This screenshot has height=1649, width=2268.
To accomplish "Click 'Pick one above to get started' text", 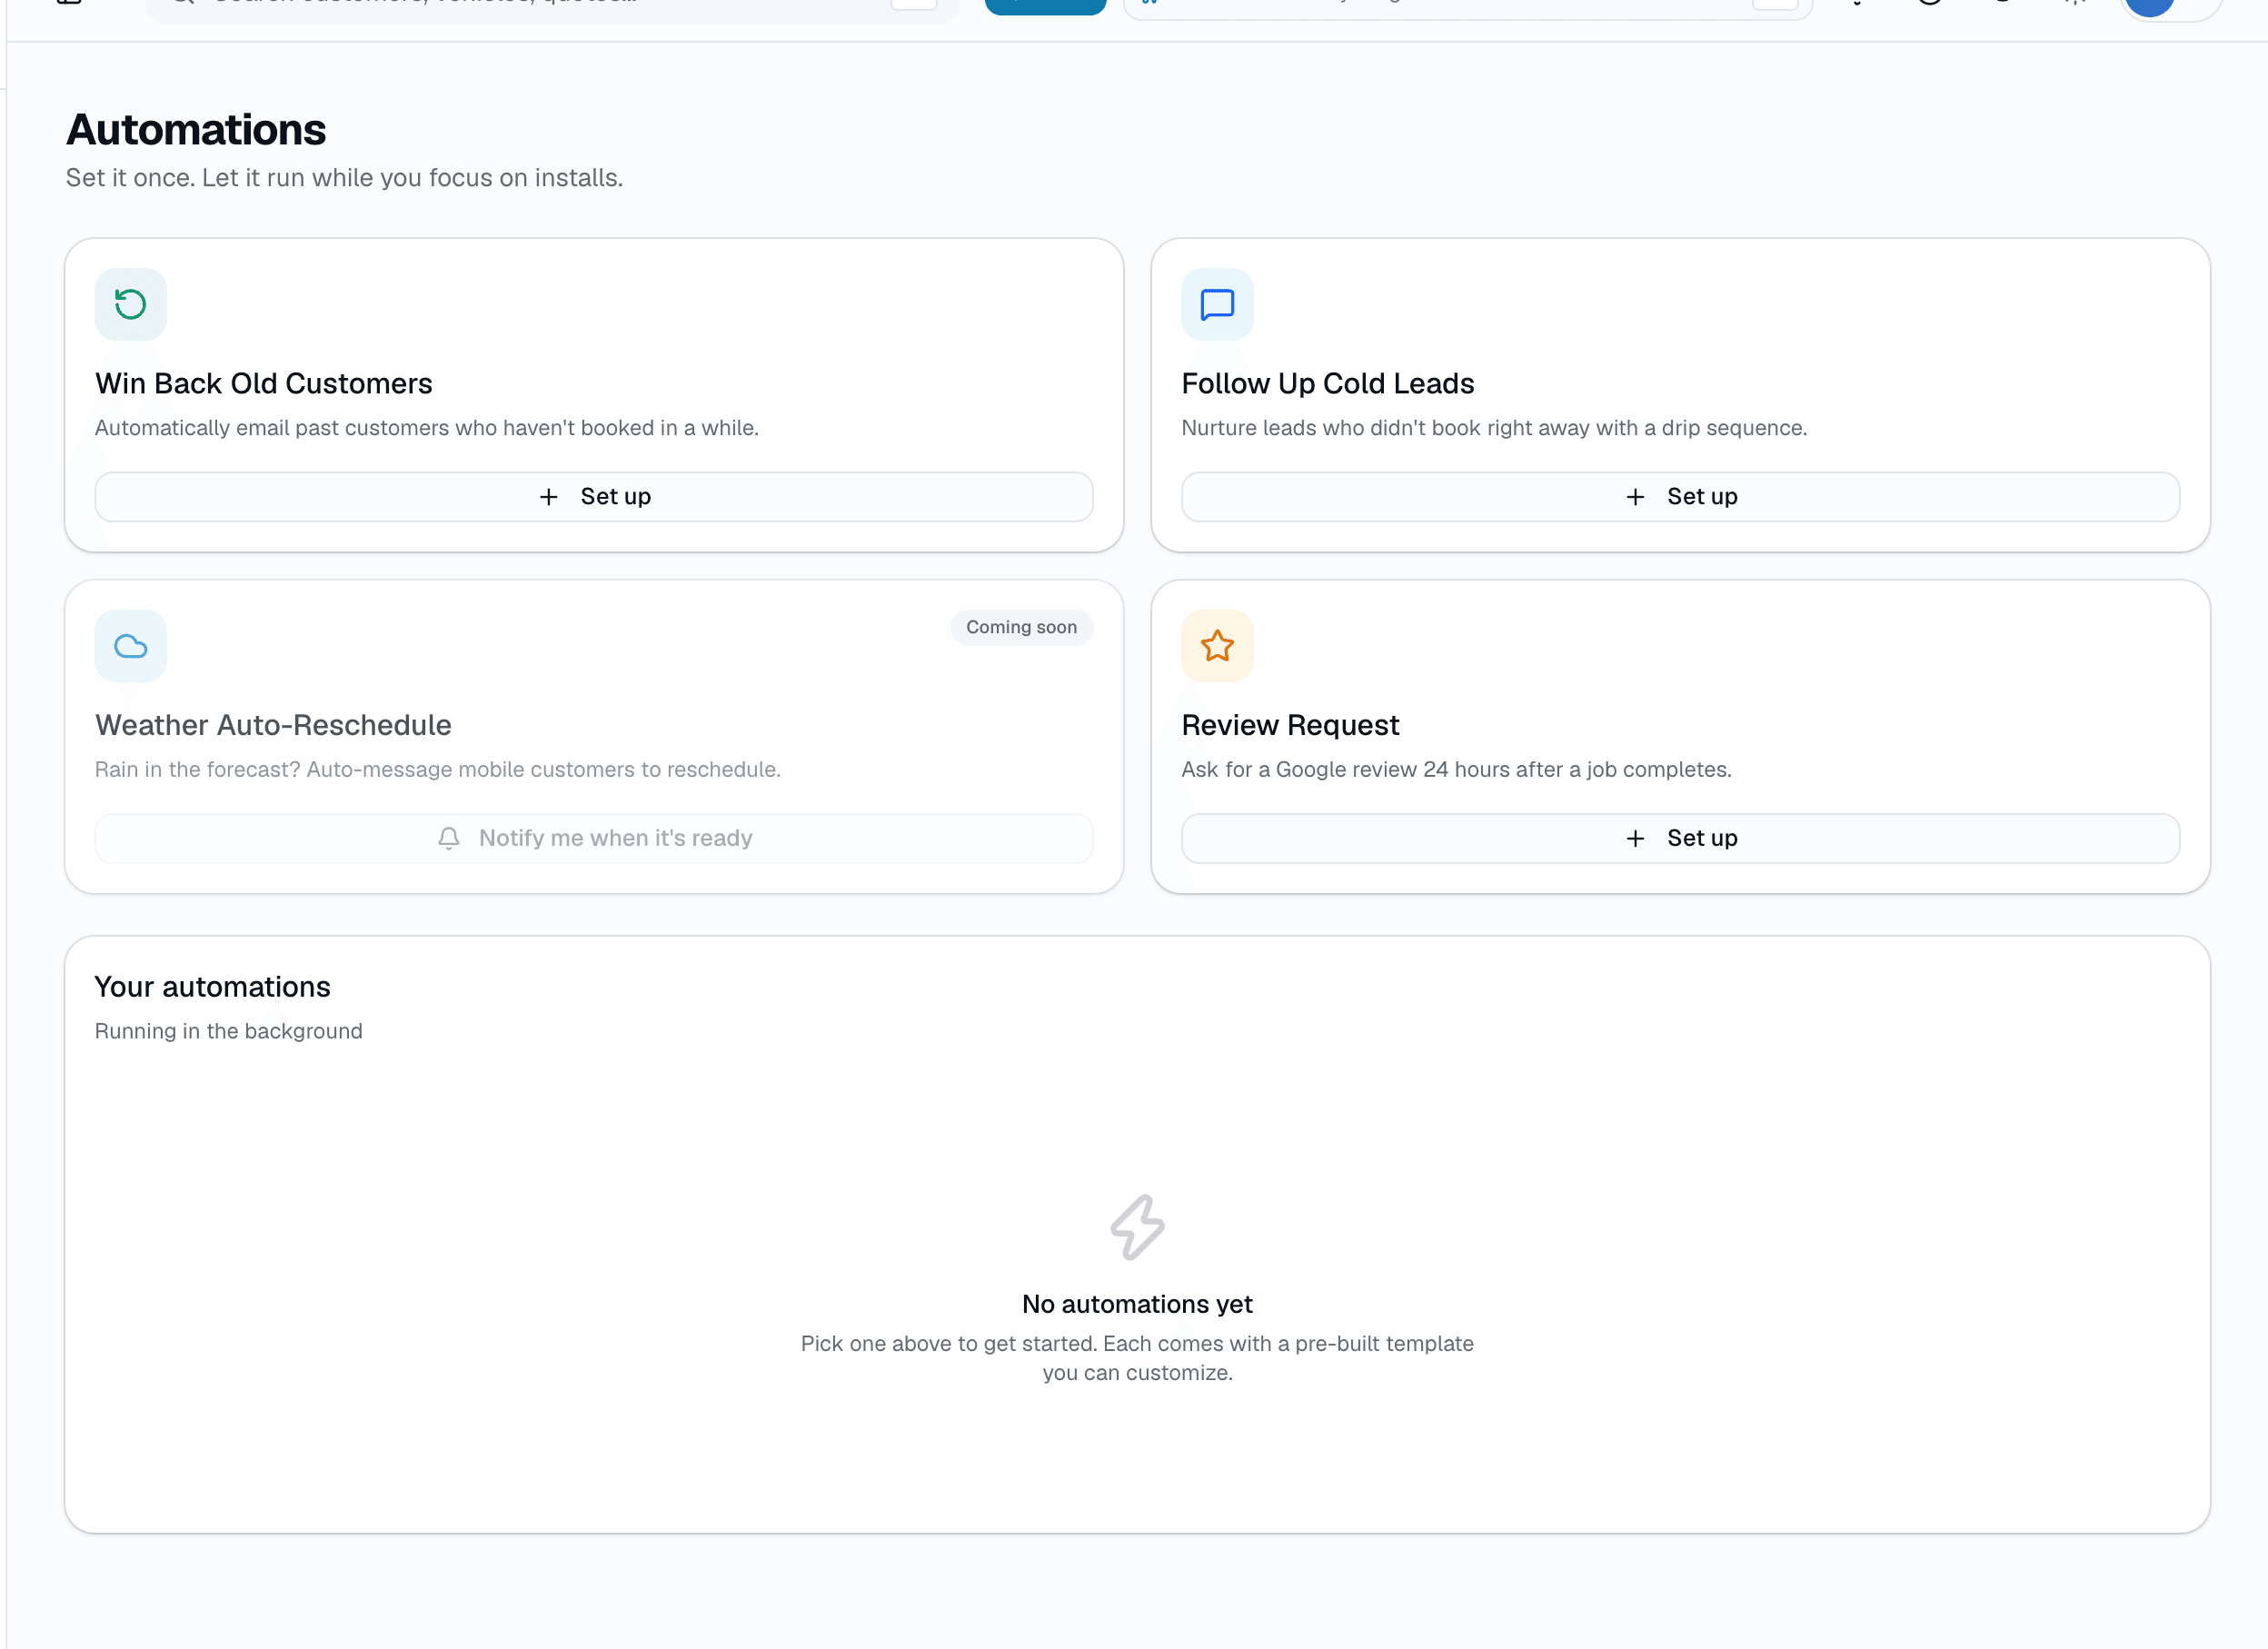I will [x=1137, y=1358].
